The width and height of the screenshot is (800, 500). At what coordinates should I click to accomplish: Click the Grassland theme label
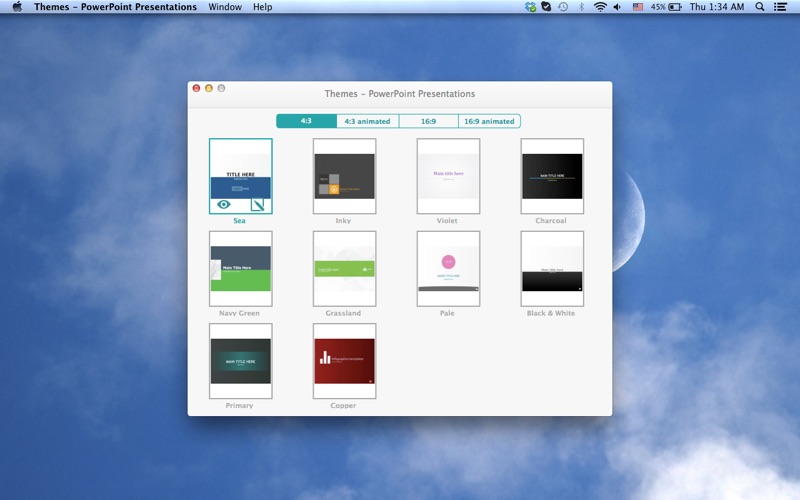pos(343,313)
